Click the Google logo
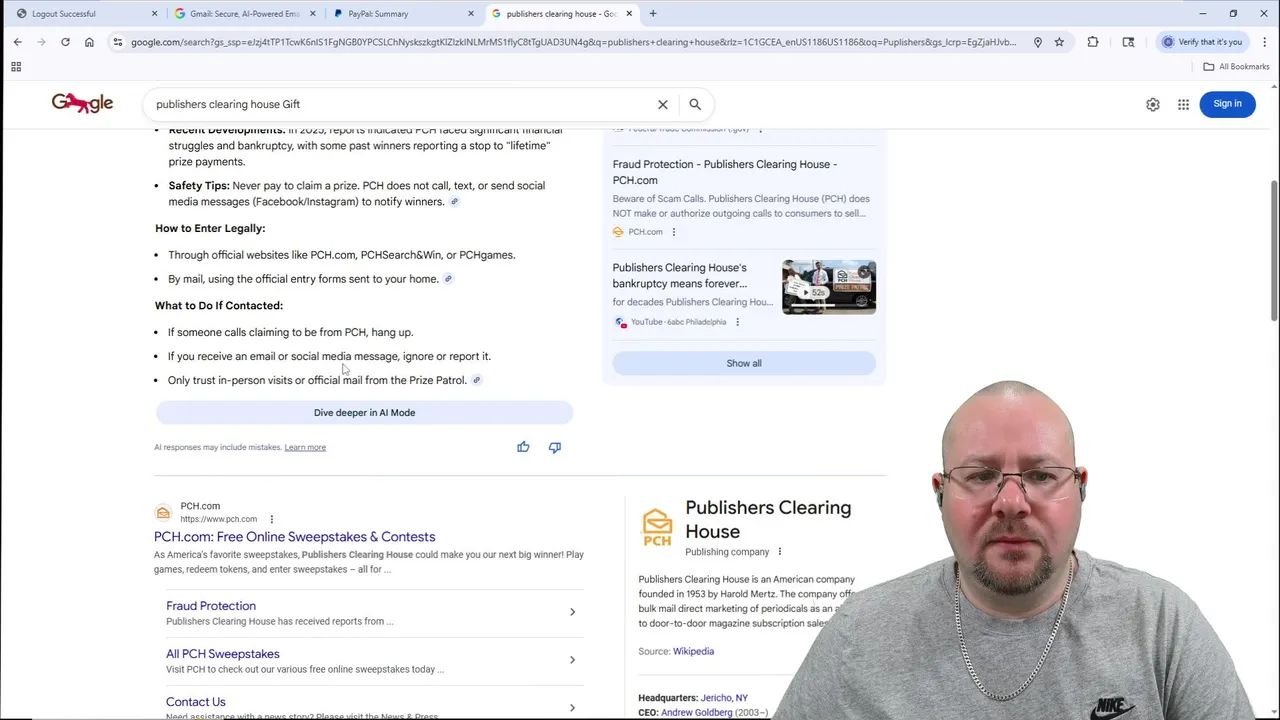Screen dimensions: 1280x720 click(82, 103)
